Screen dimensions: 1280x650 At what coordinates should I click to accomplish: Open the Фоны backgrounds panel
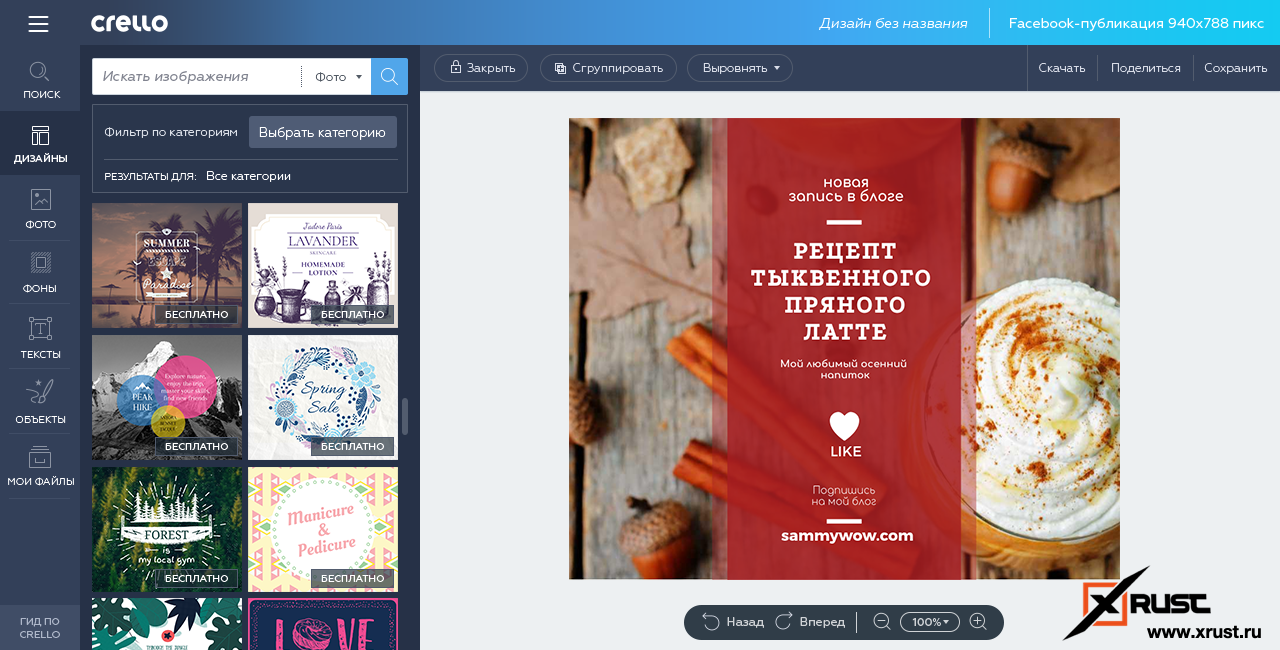coord(40,273)
